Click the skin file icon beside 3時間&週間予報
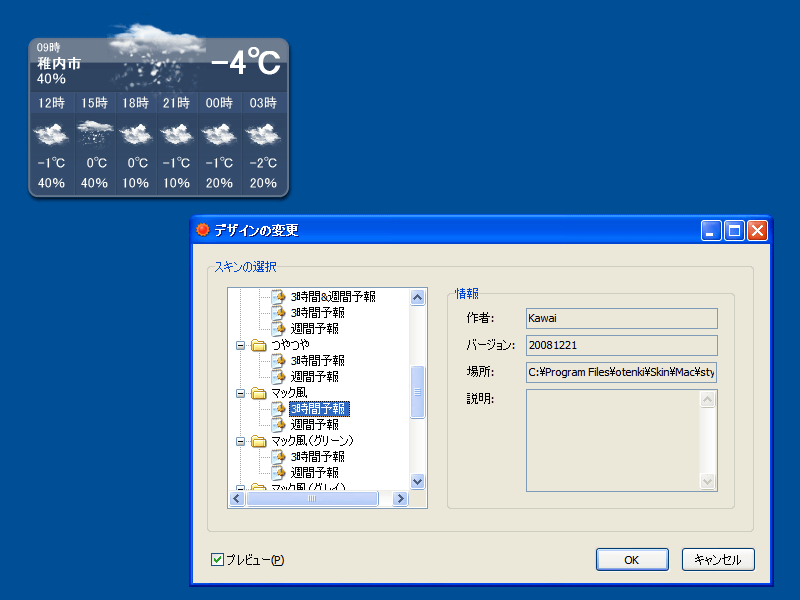The width and height of the screenshot is (800, 600). pyautogui.click(x=279, y=297)
